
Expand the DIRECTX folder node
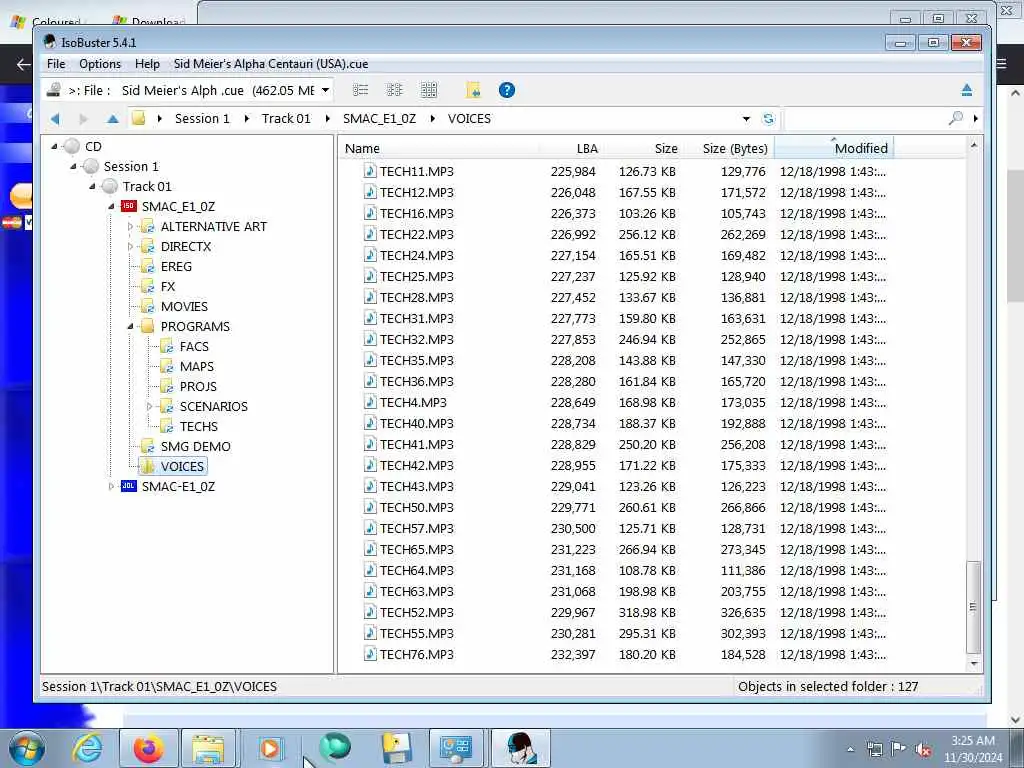[x=130, y=247]
